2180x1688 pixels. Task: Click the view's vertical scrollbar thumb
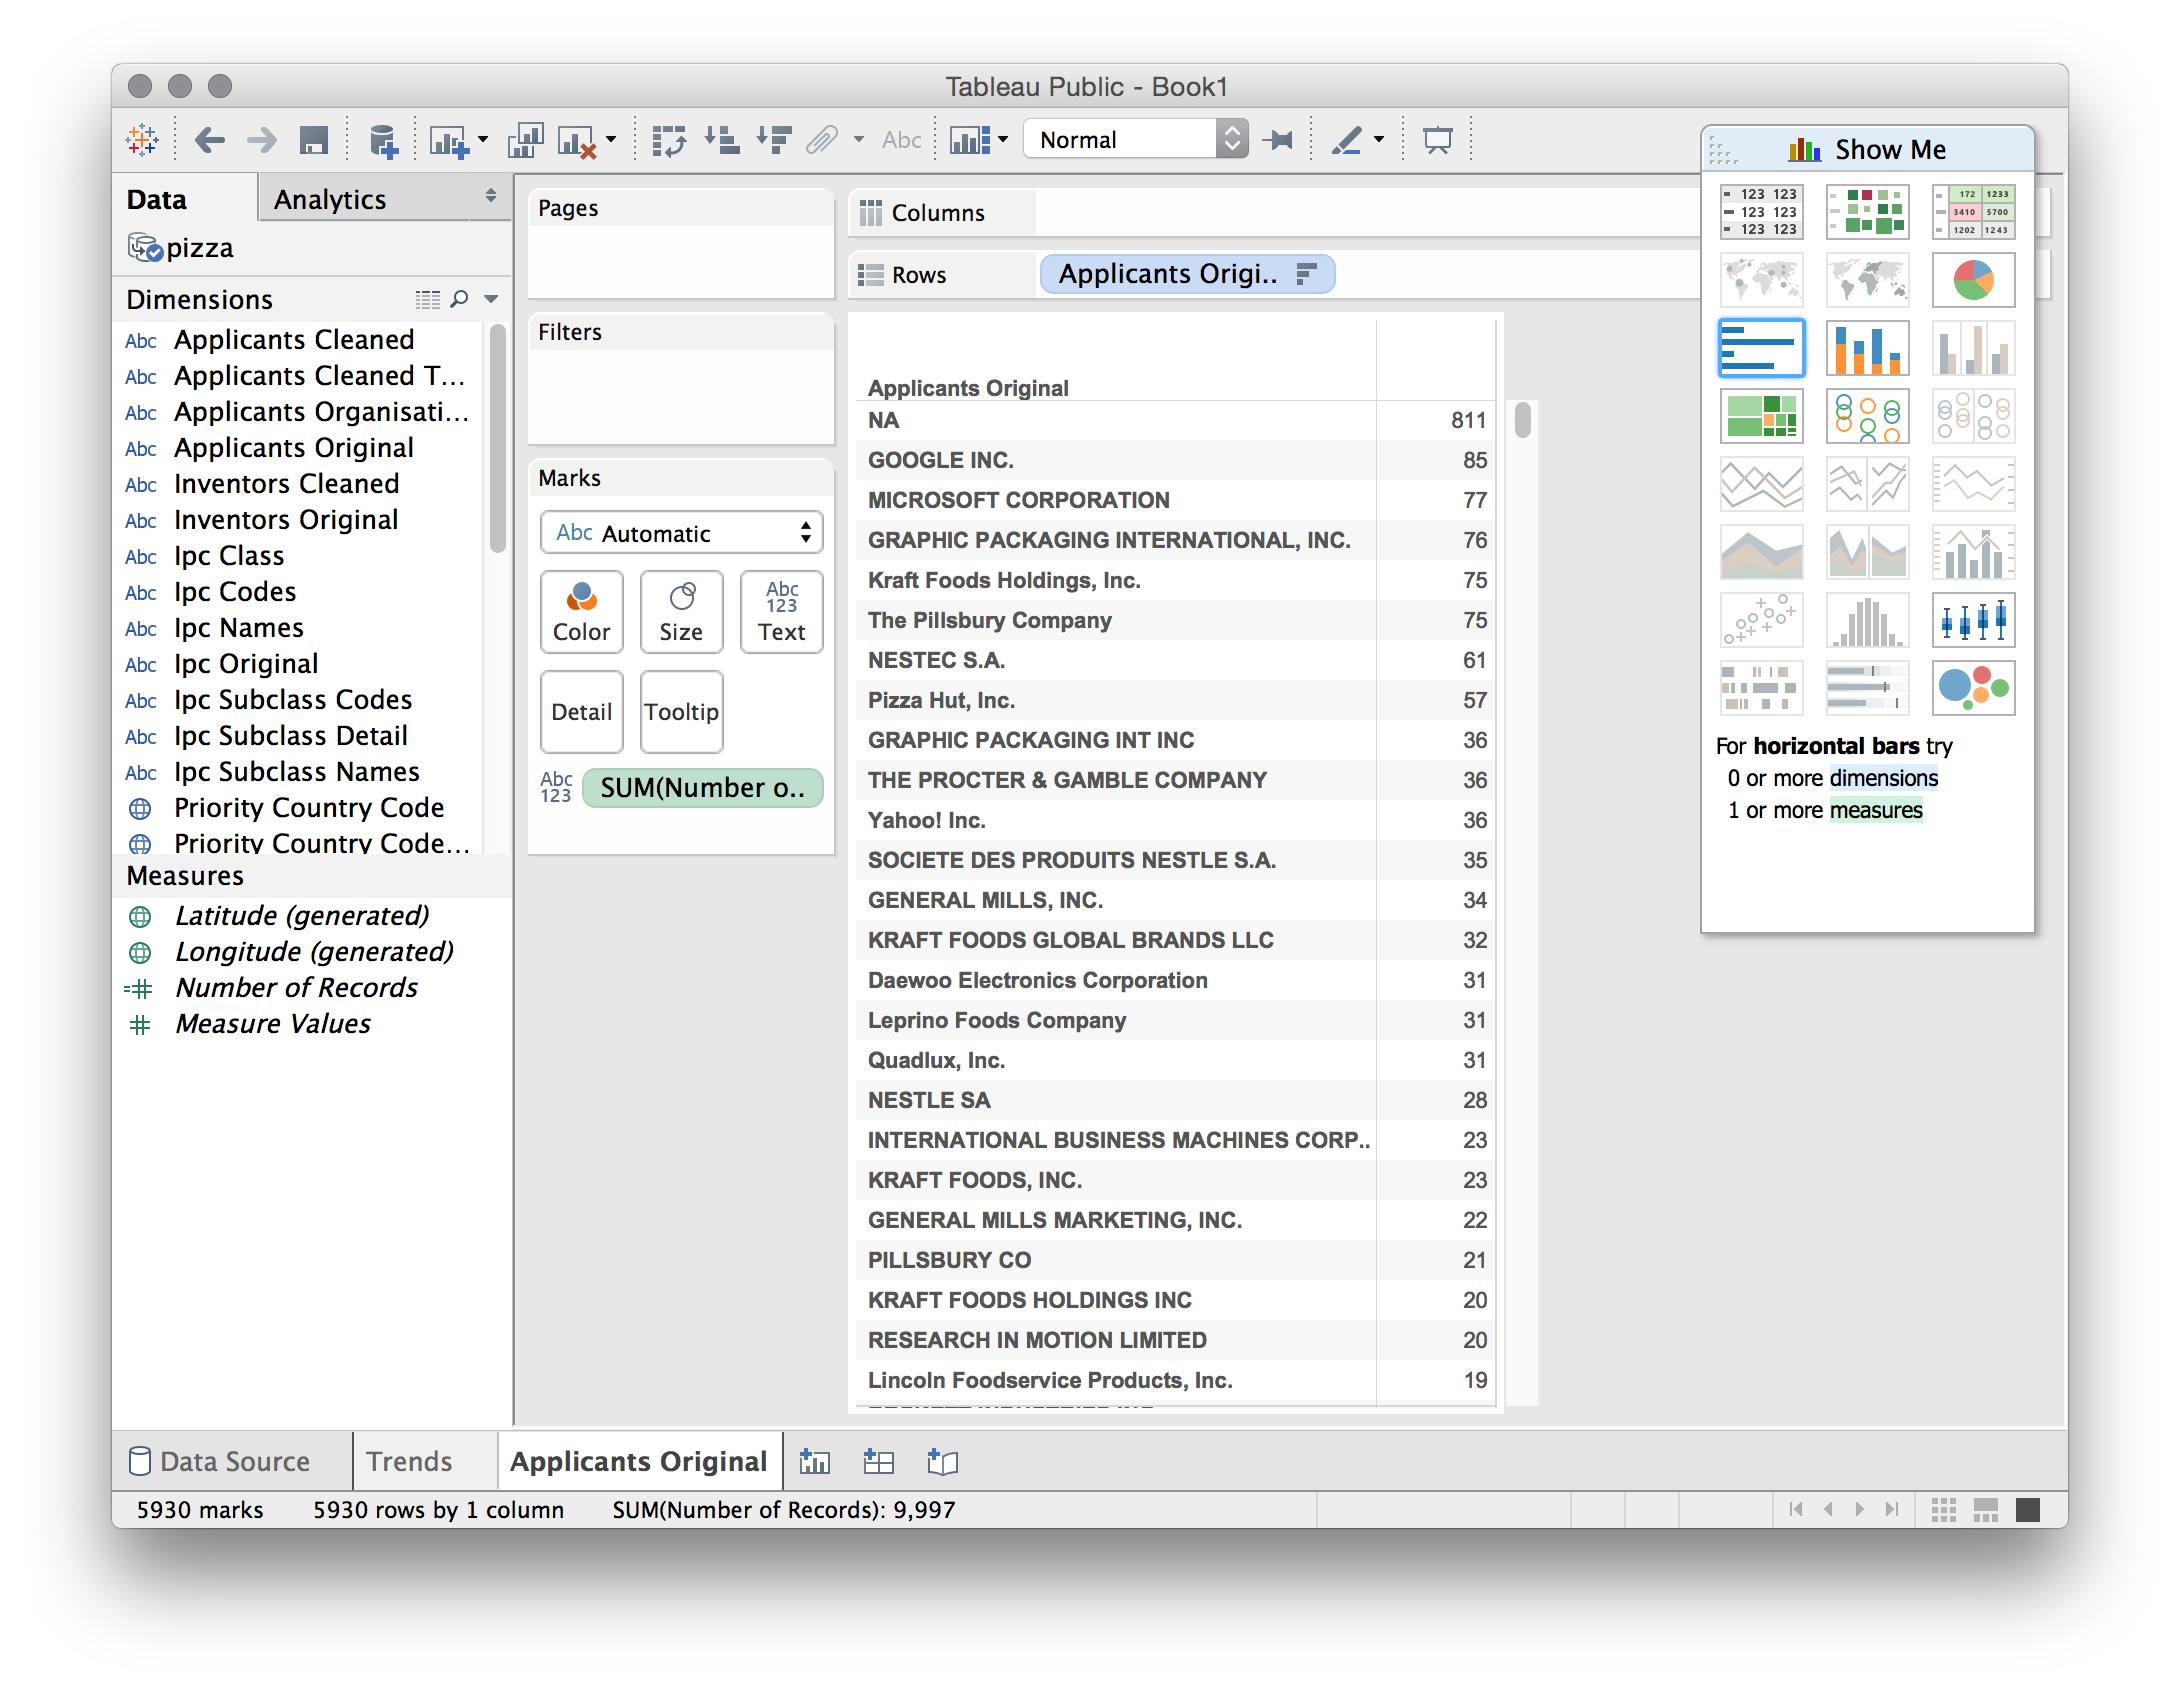coord(1522,419)
